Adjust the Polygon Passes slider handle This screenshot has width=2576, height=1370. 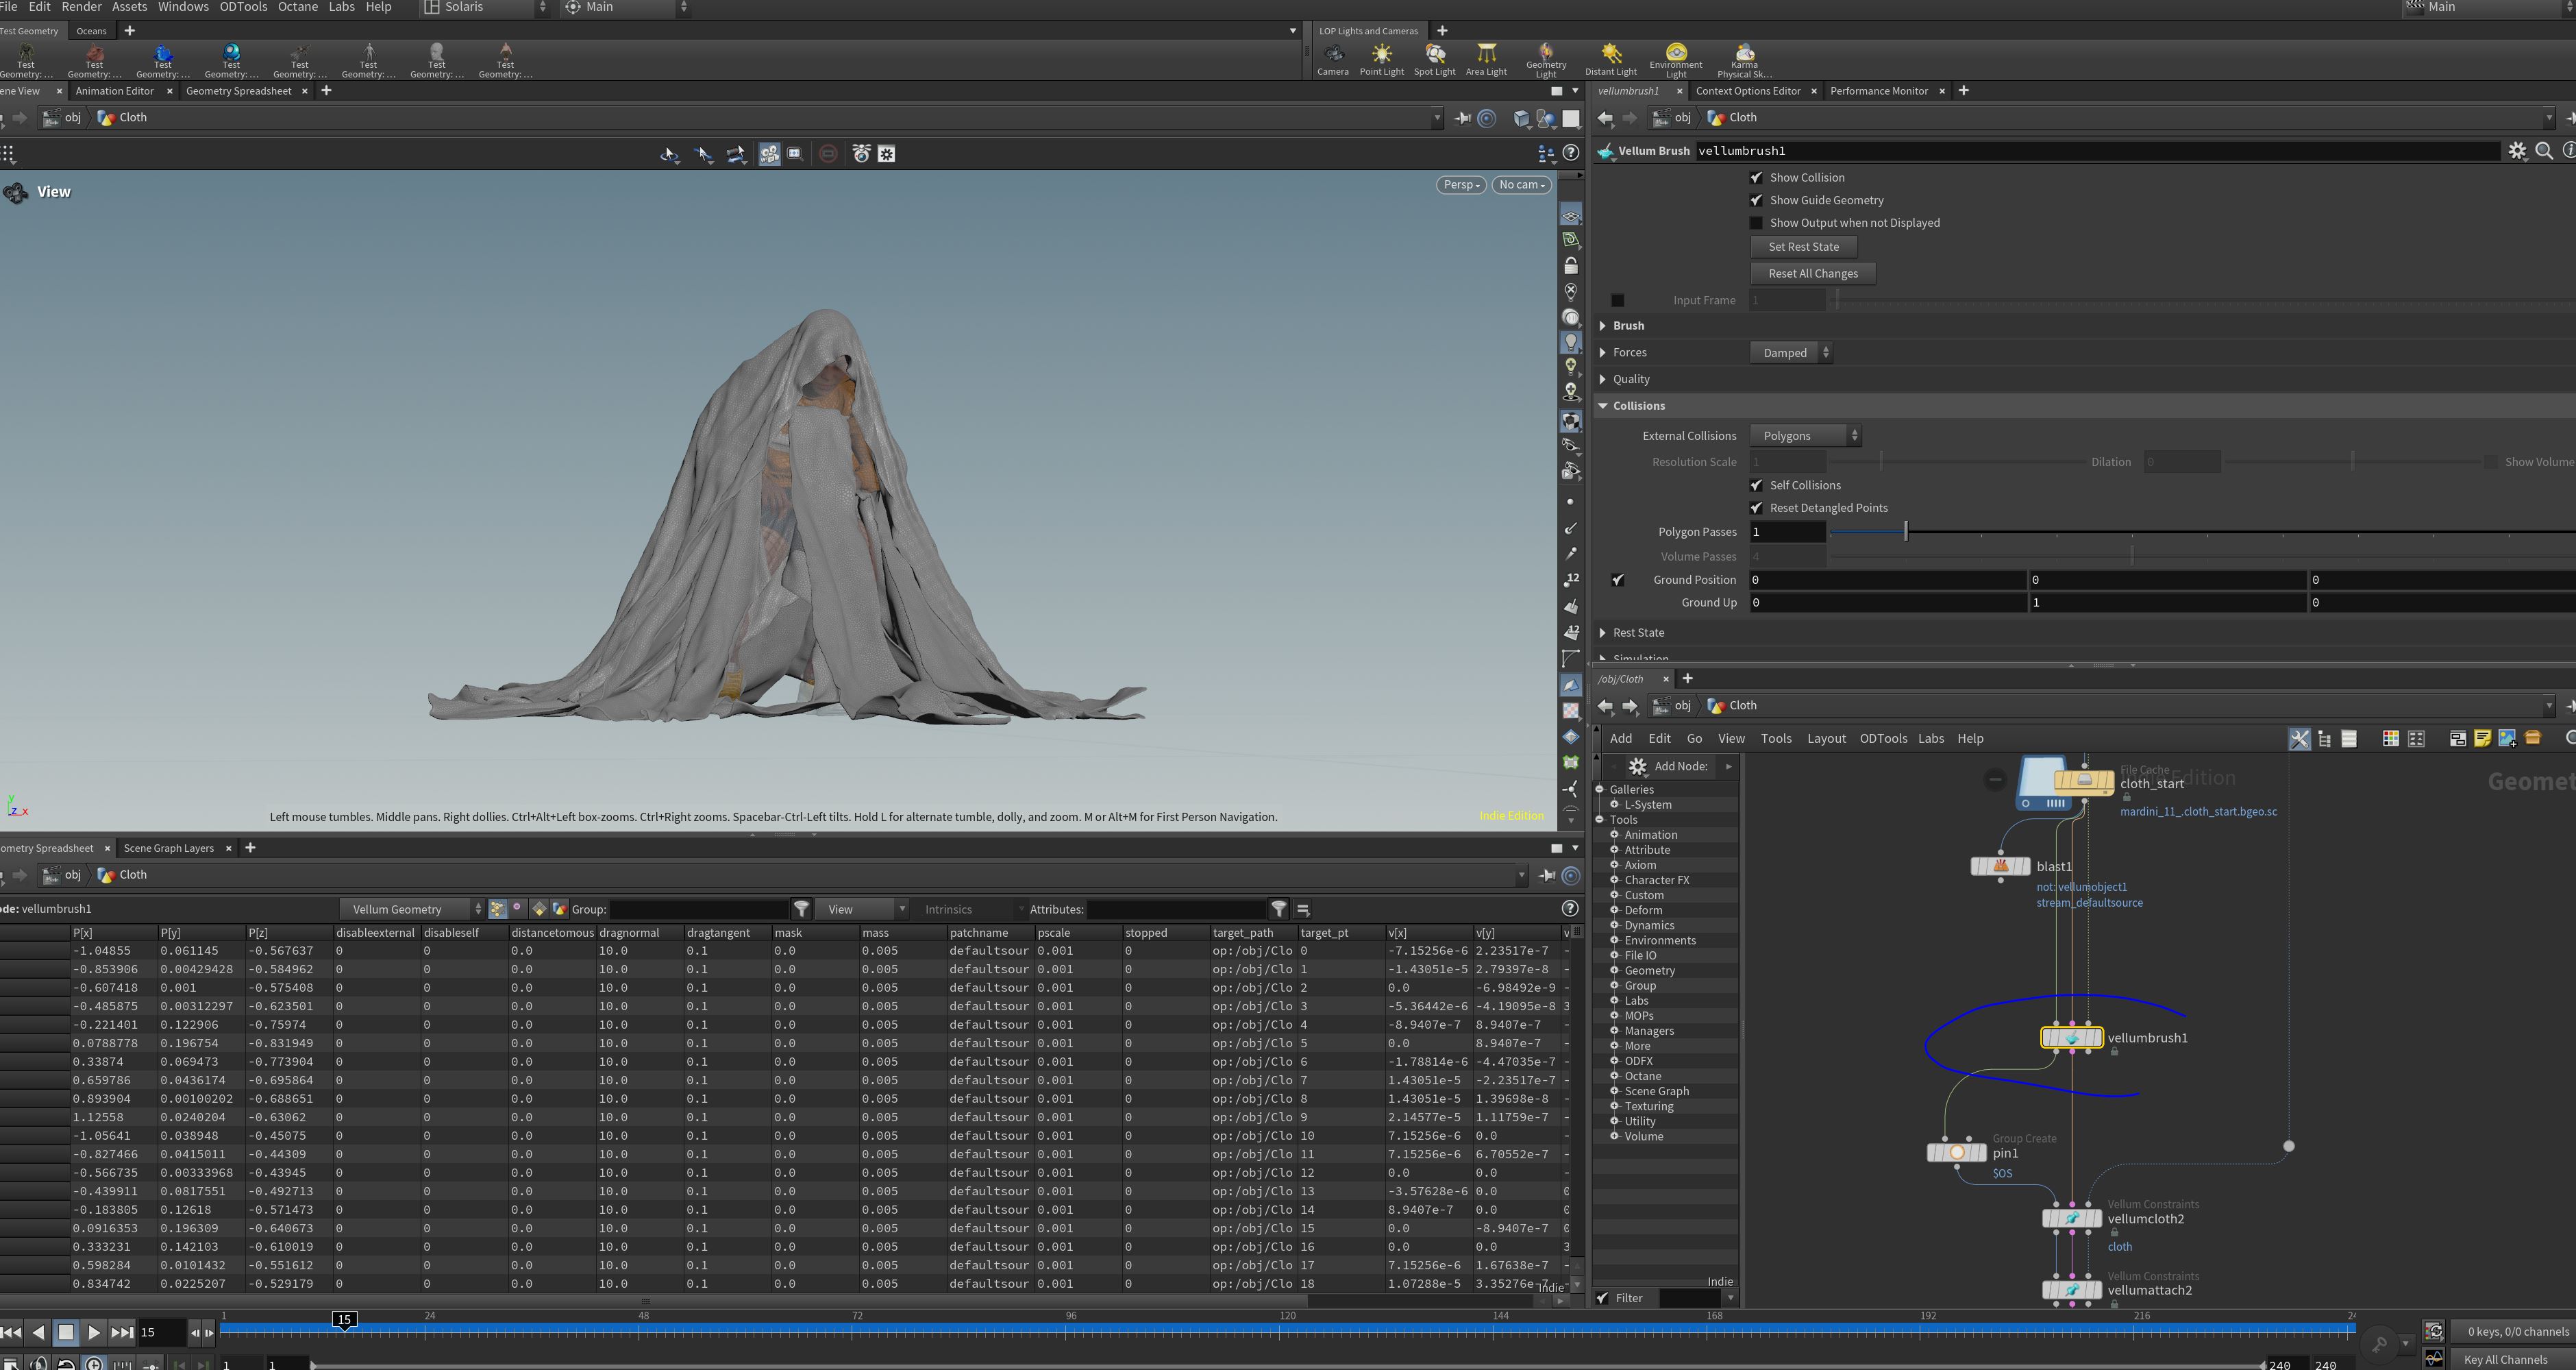(1905, 532)
